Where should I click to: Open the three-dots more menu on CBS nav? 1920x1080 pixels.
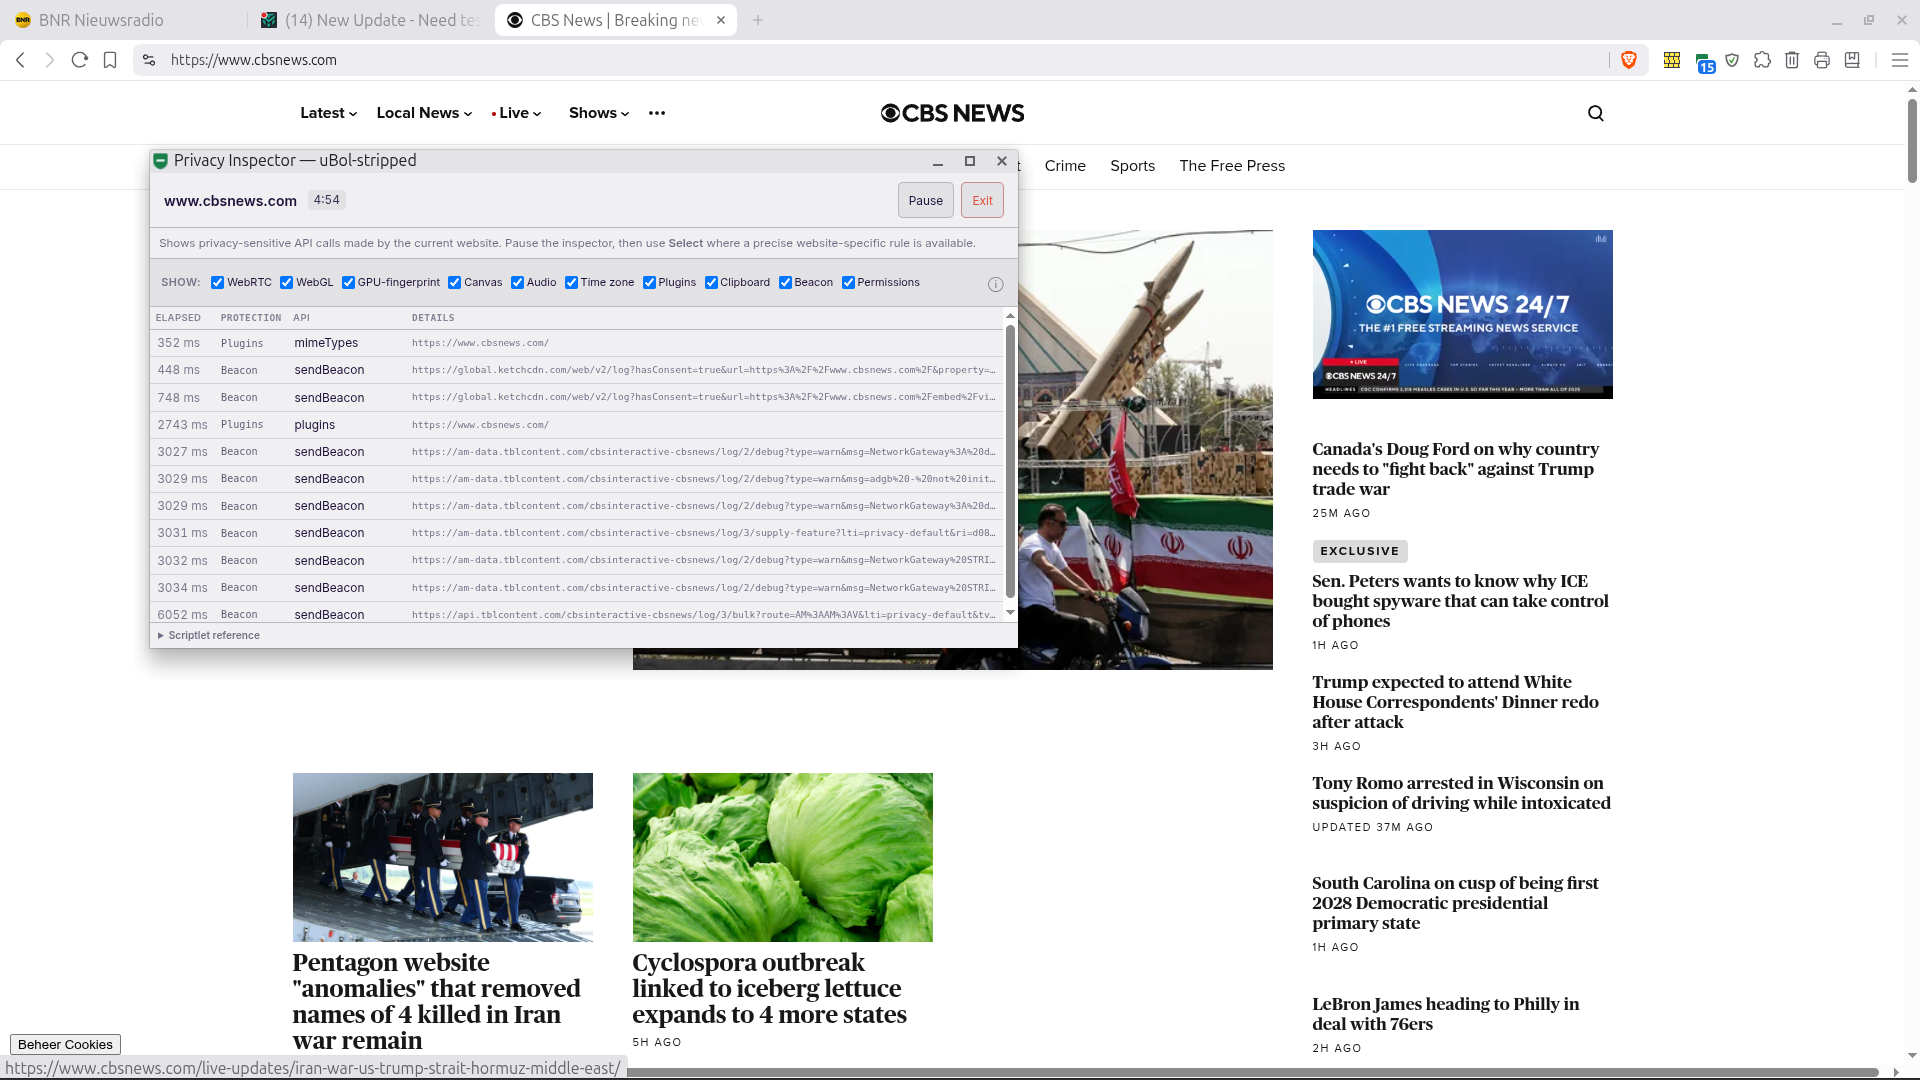point(657,113)
